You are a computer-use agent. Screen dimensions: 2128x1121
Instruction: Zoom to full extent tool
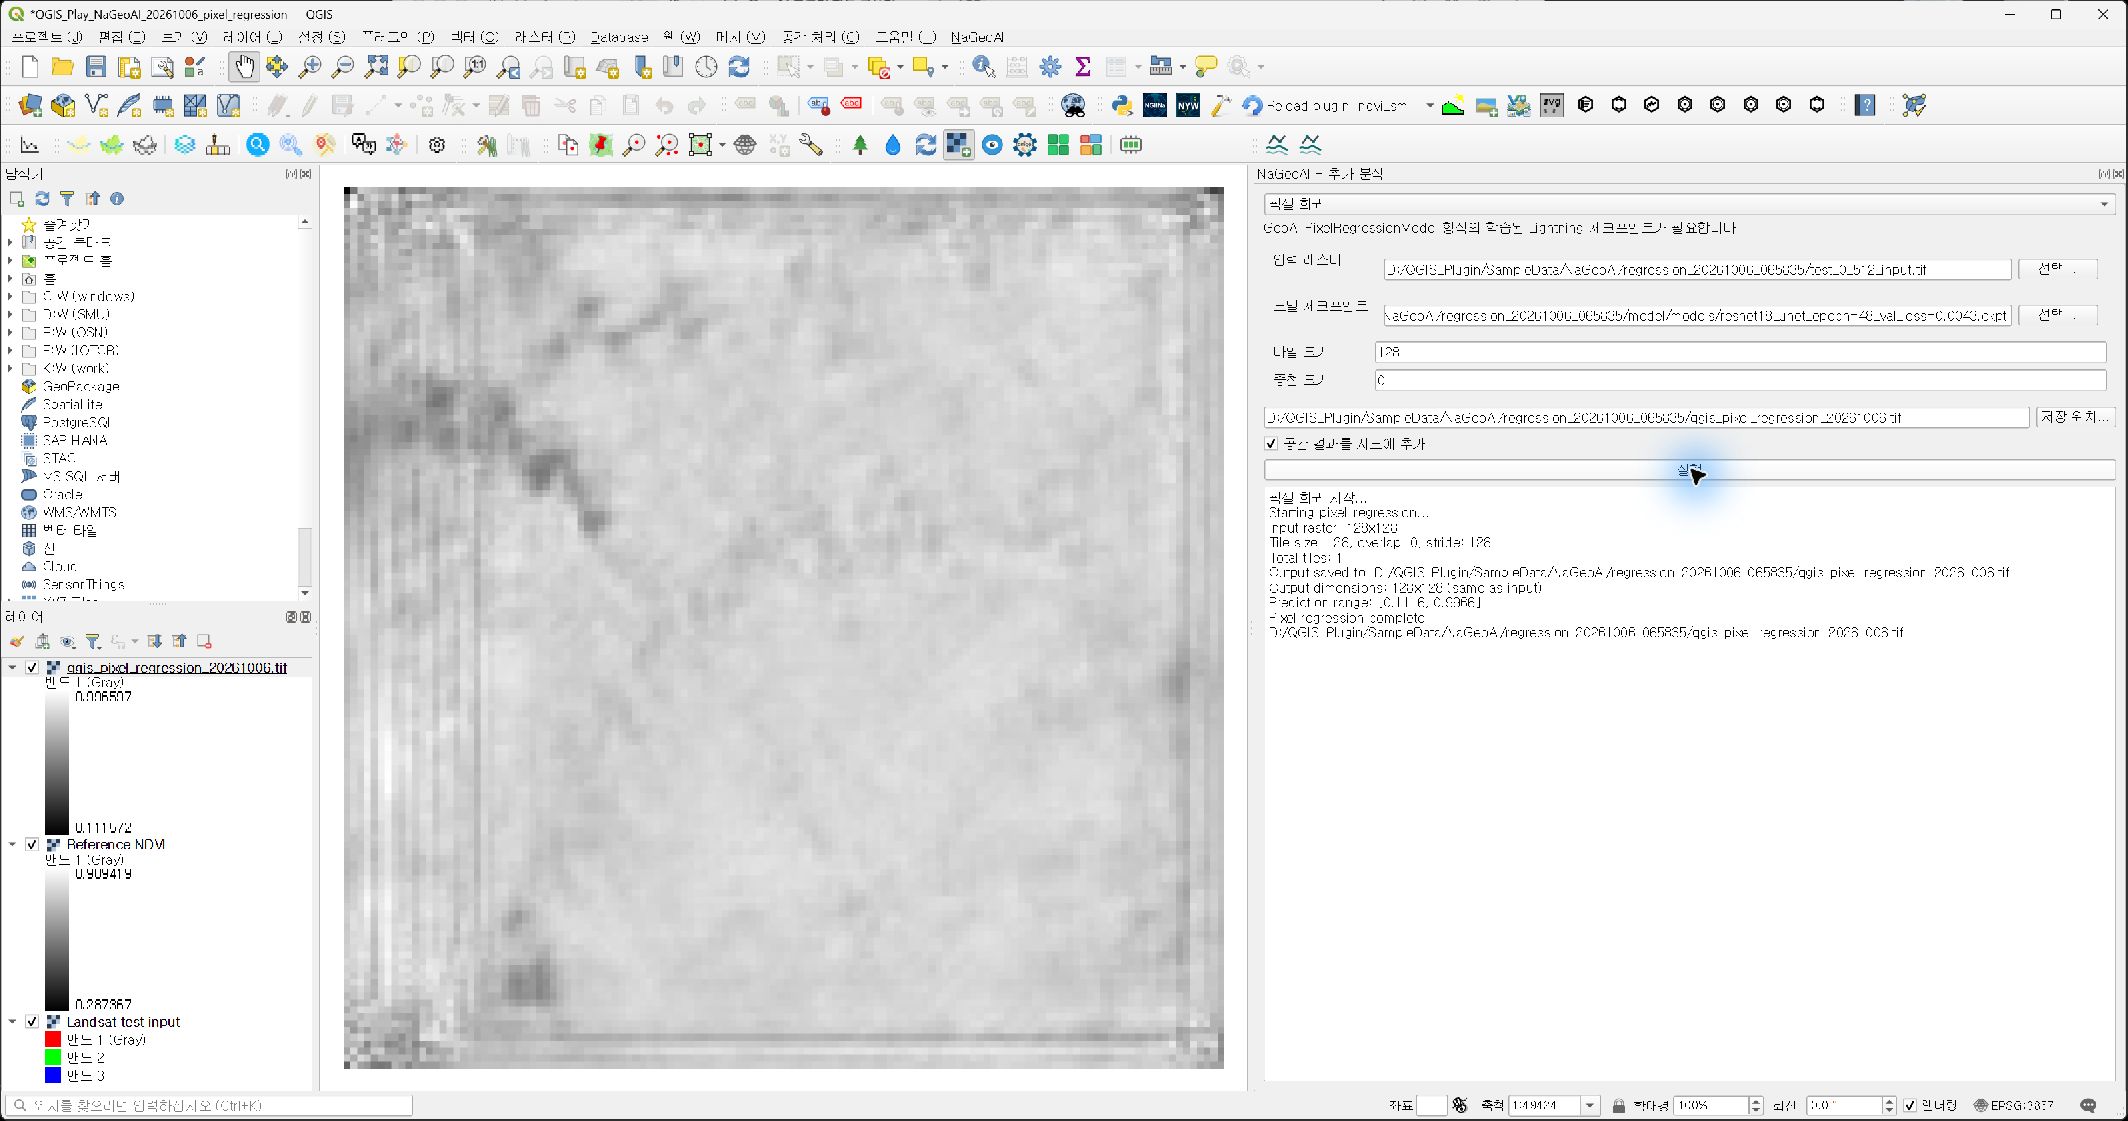[376, 67]
